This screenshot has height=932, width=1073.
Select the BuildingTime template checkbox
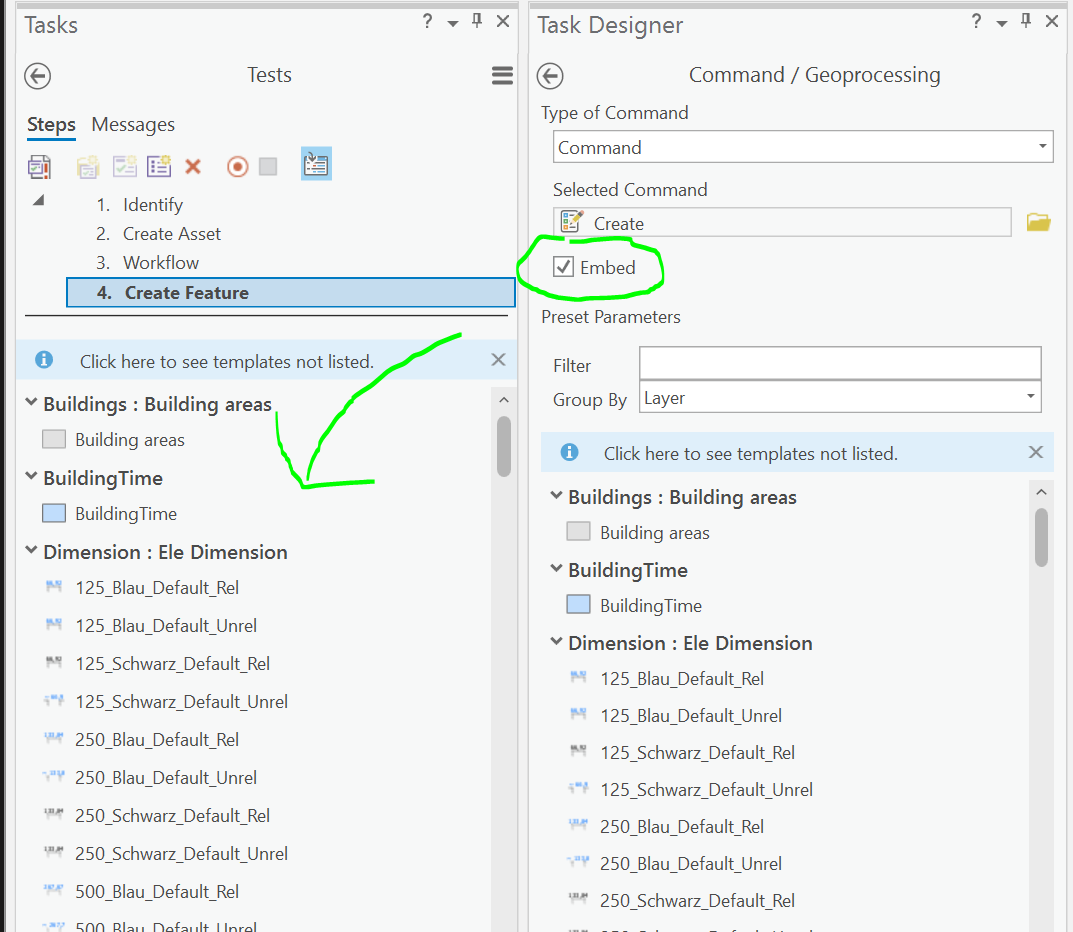click(x=52, y=513)
